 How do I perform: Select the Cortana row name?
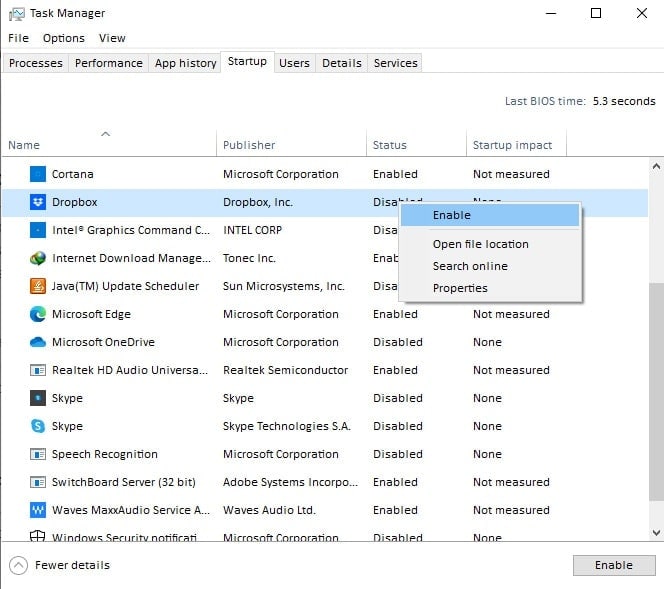tap(72, 174)
